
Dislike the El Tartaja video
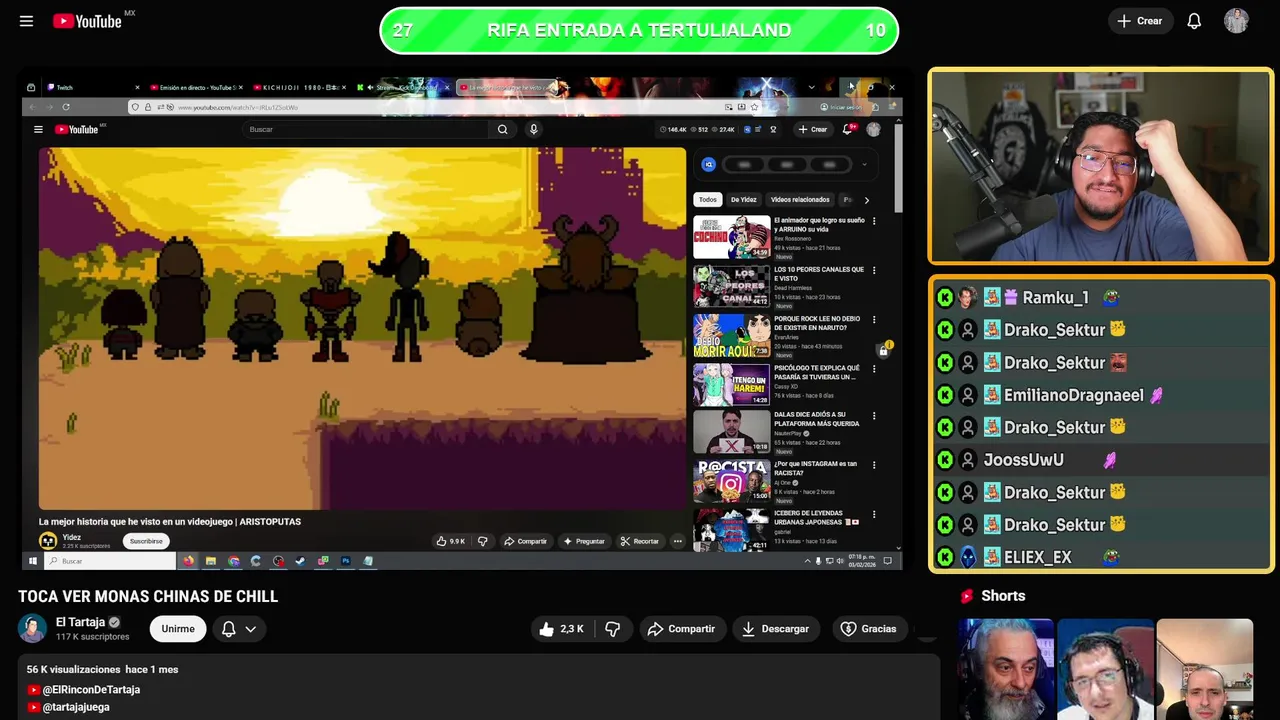tap(612, 629)
